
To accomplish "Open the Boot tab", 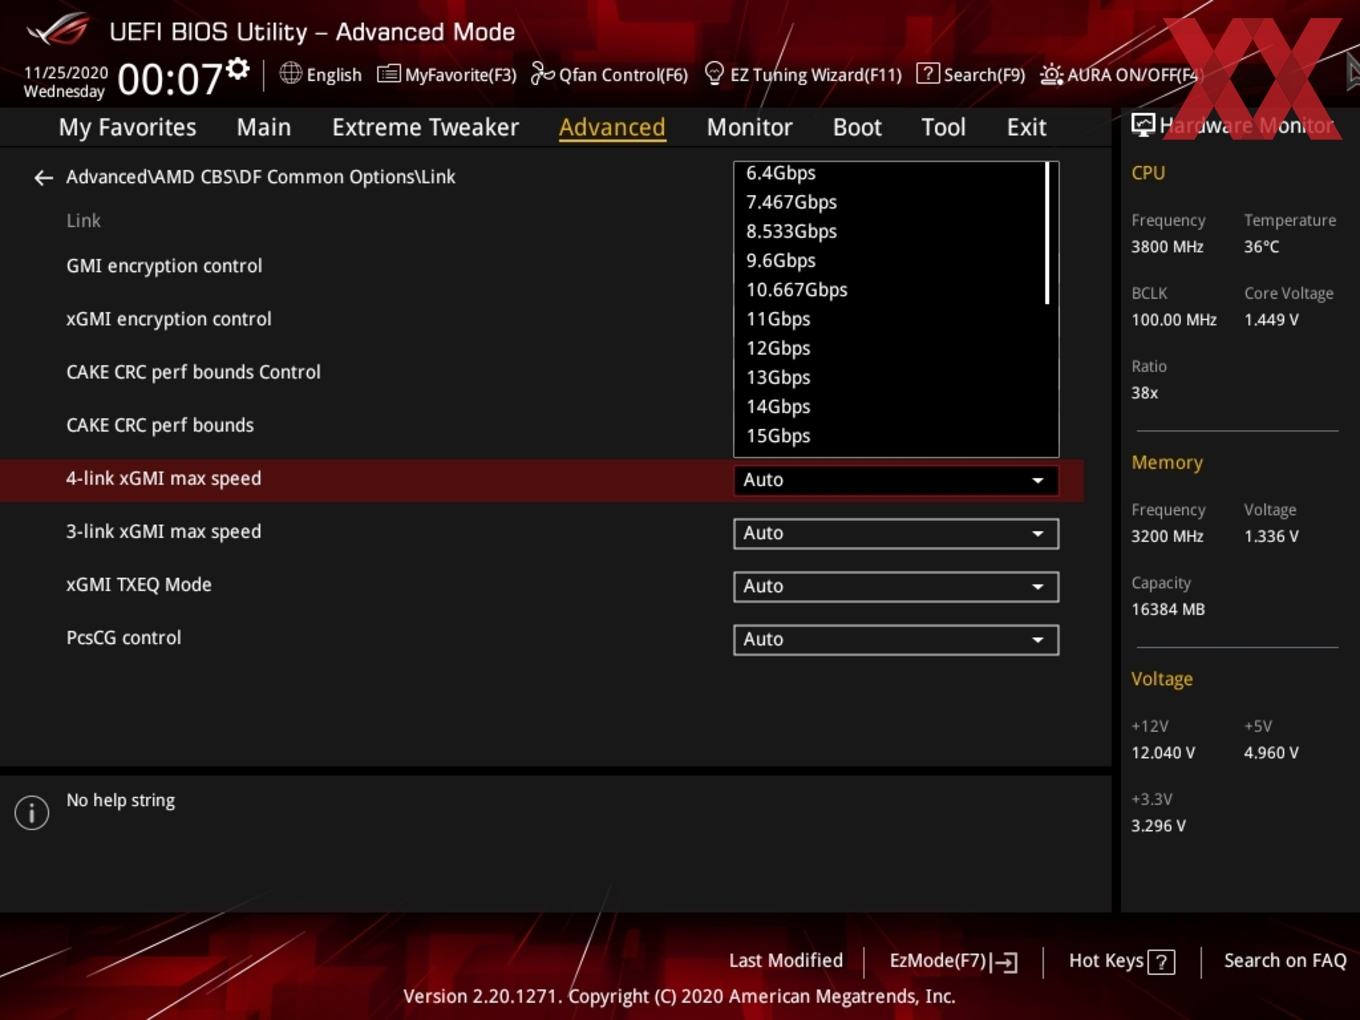I will point(857,128).
